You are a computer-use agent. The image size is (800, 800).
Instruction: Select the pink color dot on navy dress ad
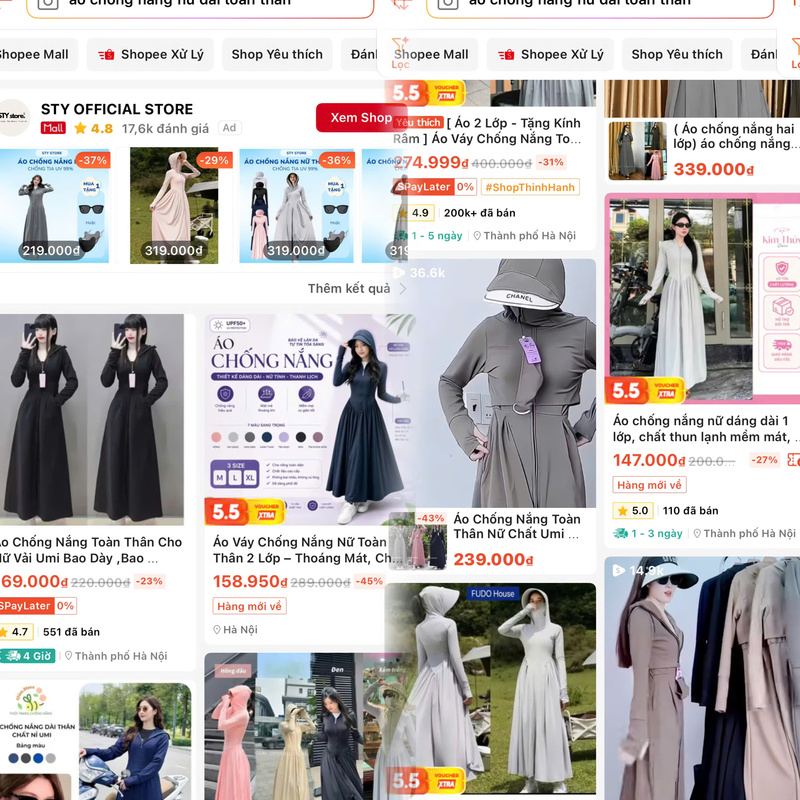(216, 437)
